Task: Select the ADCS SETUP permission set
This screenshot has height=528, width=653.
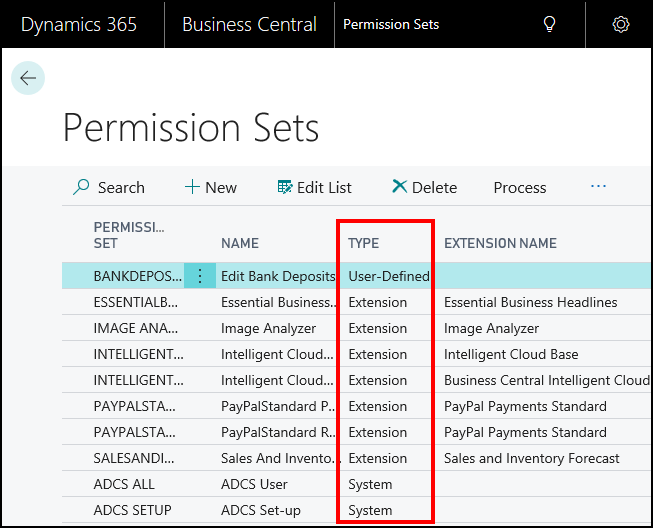Action: tap(132, 510)
